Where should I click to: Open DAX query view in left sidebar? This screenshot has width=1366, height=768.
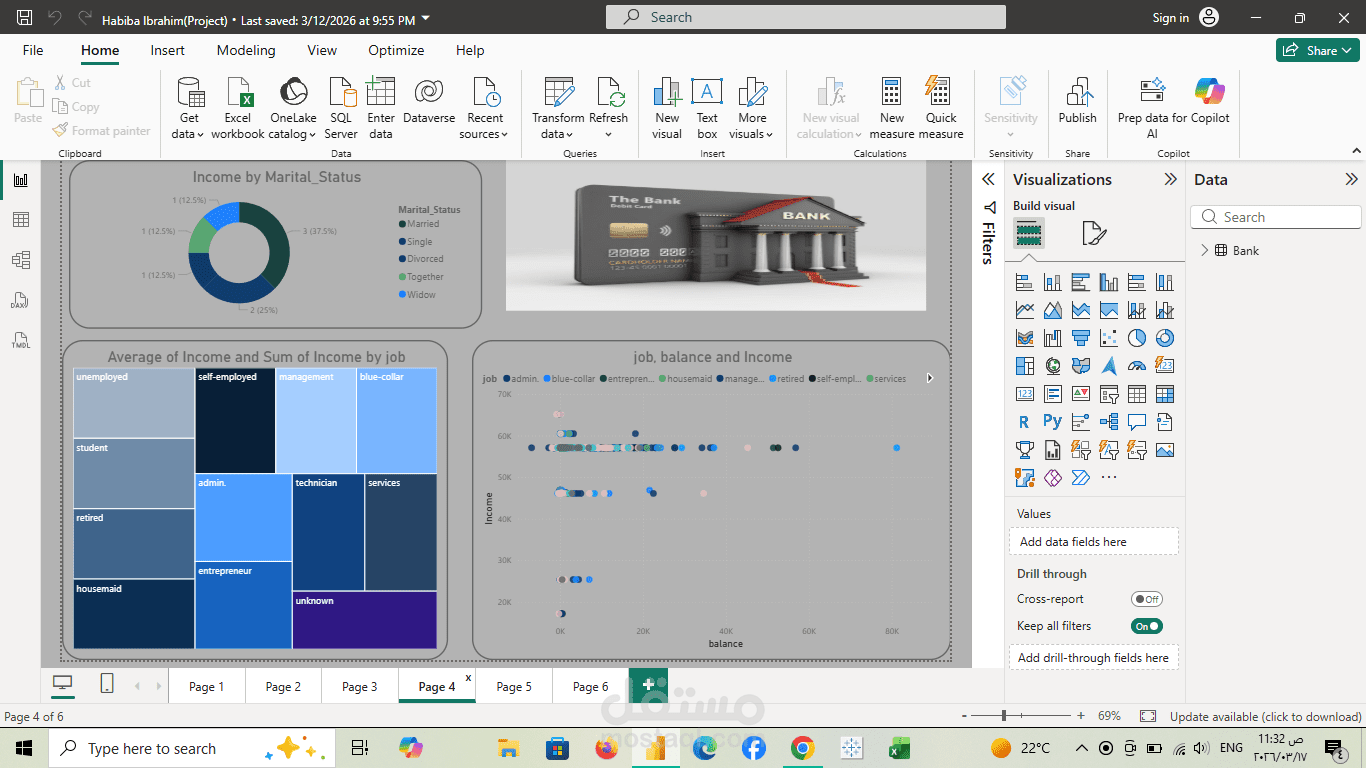[x=20, y=300]
